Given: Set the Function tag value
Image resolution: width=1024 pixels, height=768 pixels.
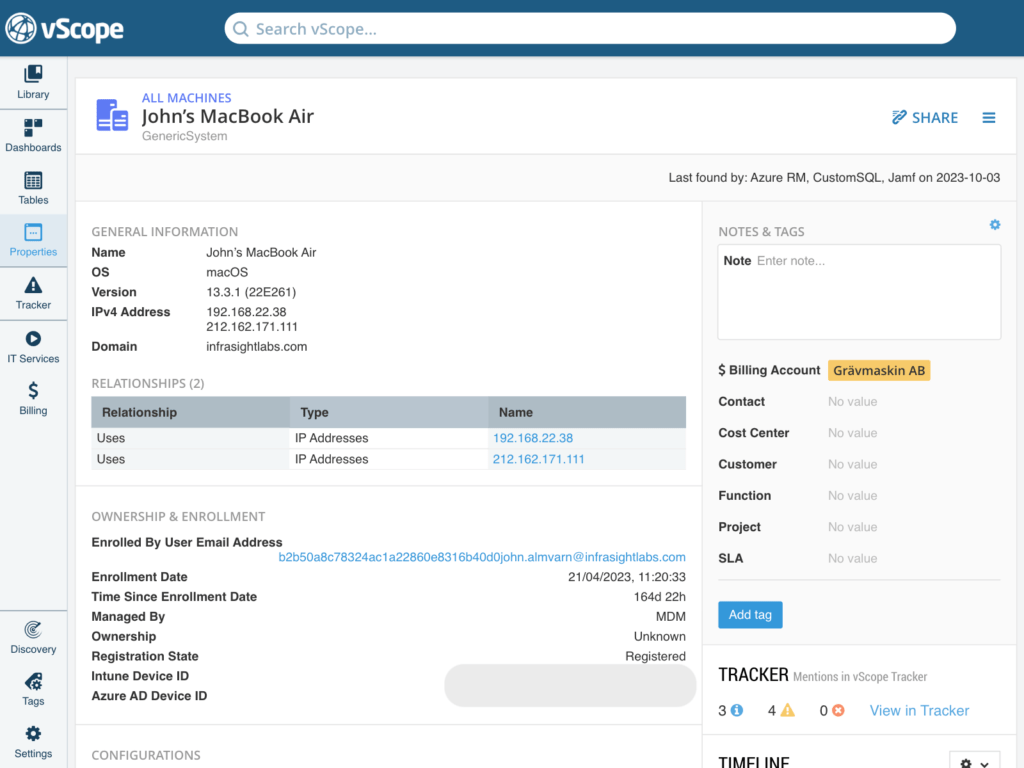Looking at the screenshot, I should [x=852, y=496].
